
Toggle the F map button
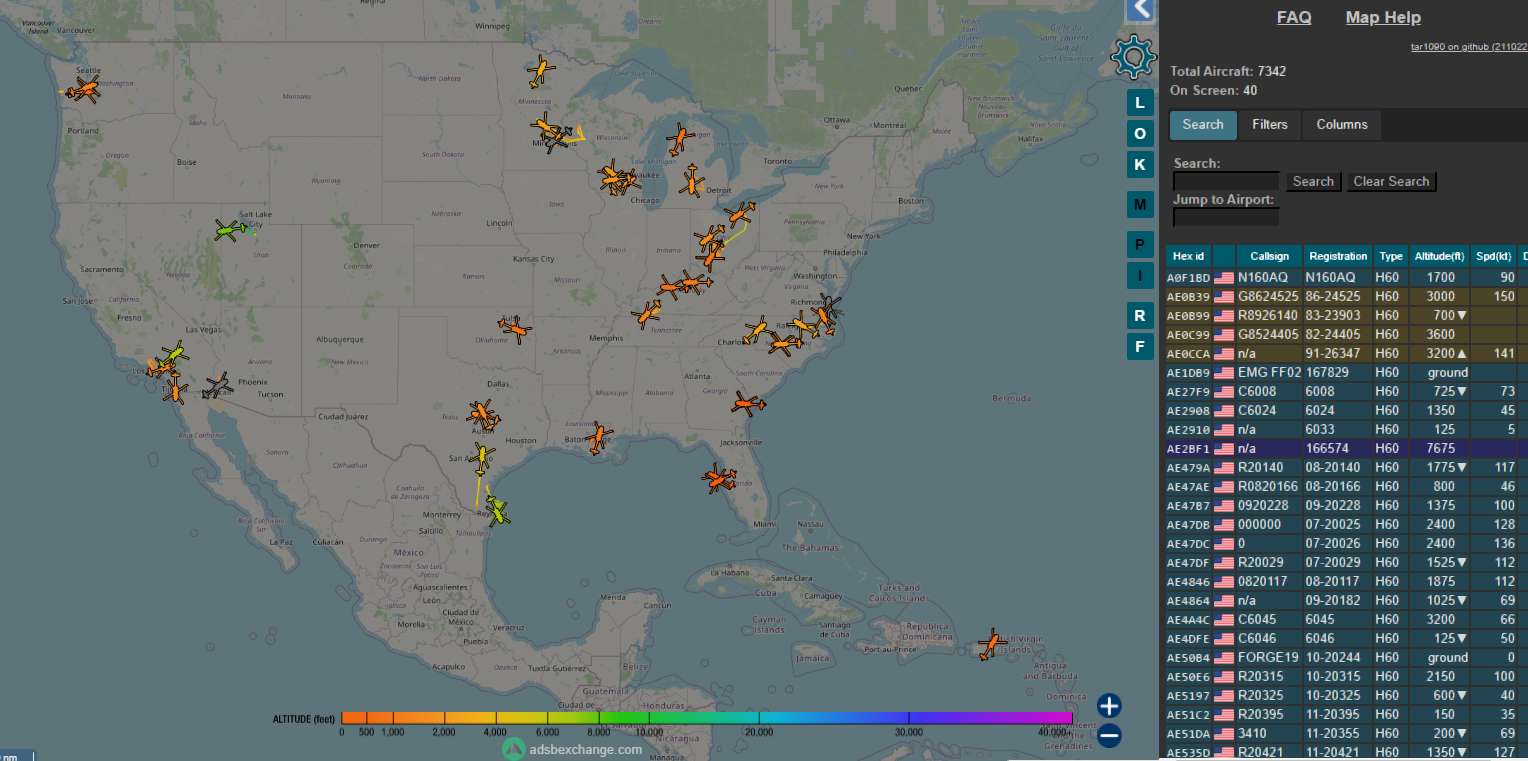pyautogui.click(x=1139, y=347)
